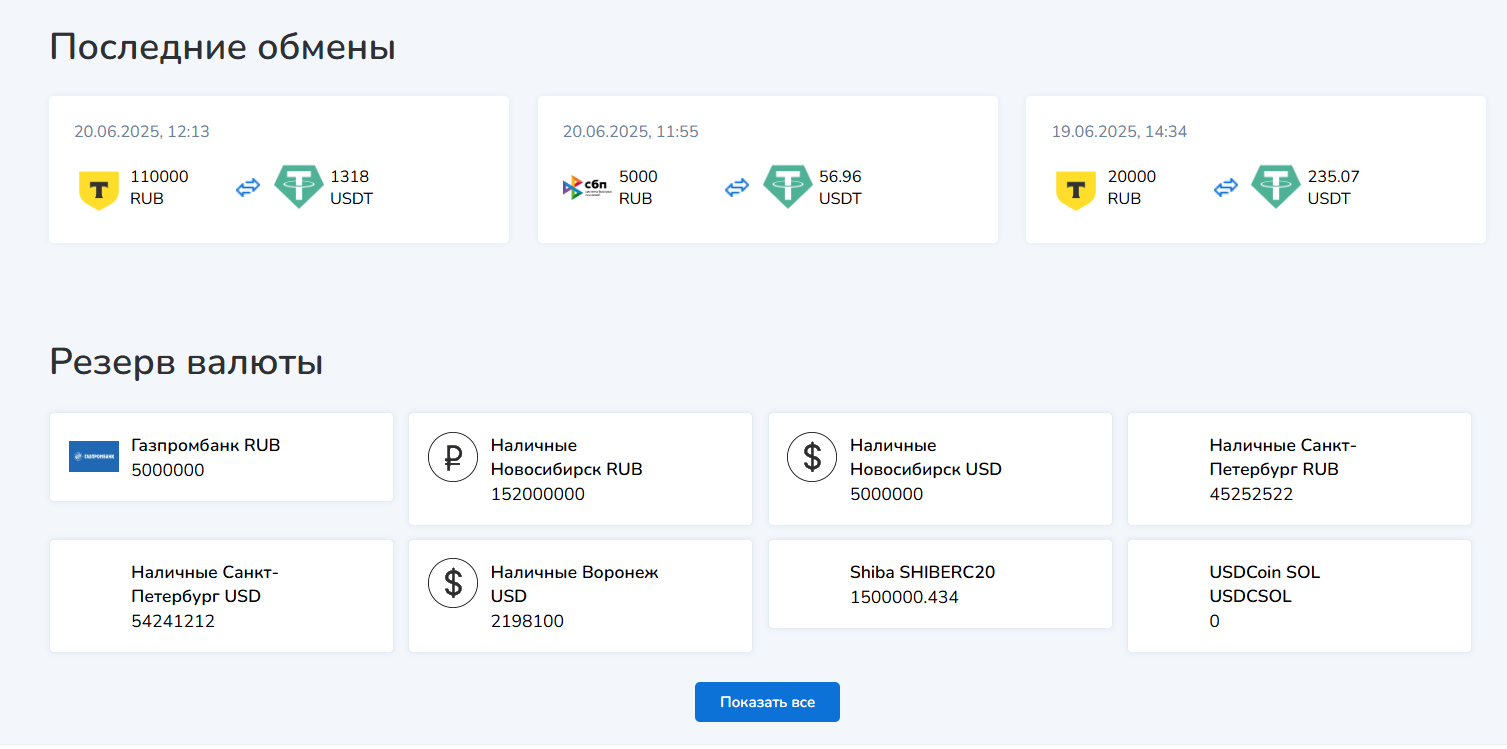Click the 19.06.2025, 14:34 exchange timestamp

[x=1119, y=132]
